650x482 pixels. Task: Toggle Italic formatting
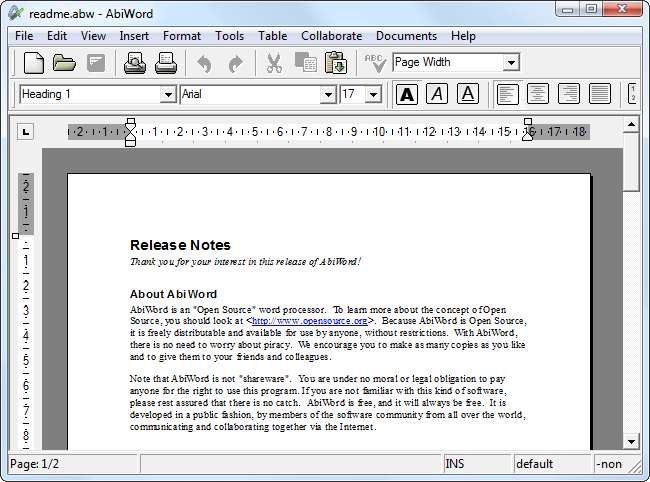click(437, 94)
